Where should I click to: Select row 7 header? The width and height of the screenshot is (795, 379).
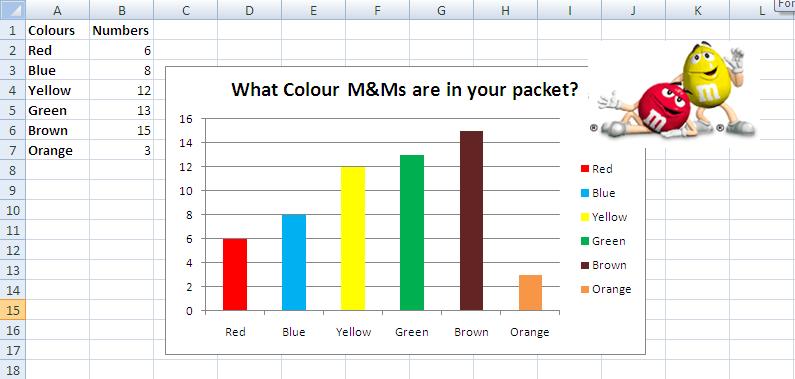pyautogui.click(x=13, y=150)
